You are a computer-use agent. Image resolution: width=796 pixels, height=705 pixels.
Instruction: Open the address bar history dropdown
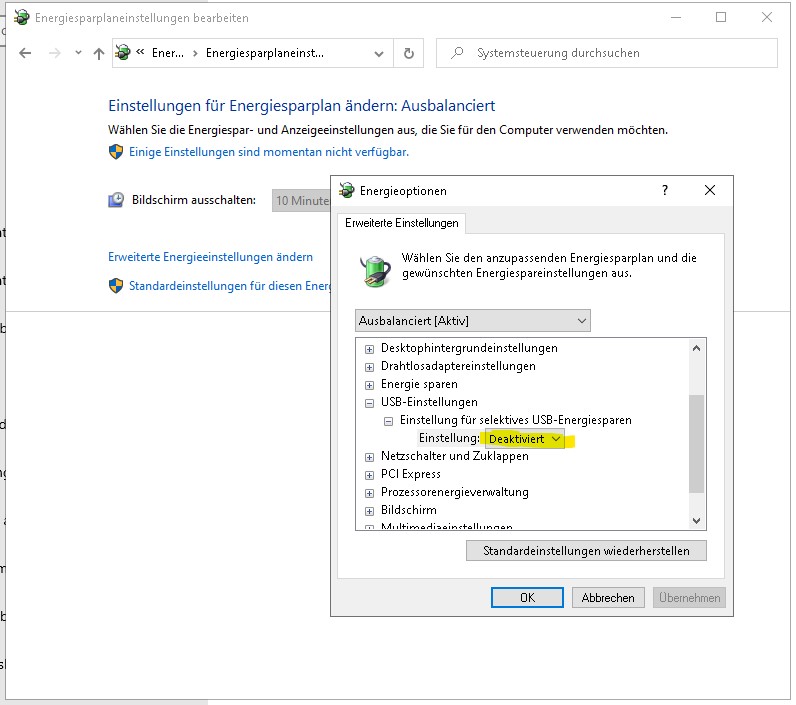tap(379, 54)
